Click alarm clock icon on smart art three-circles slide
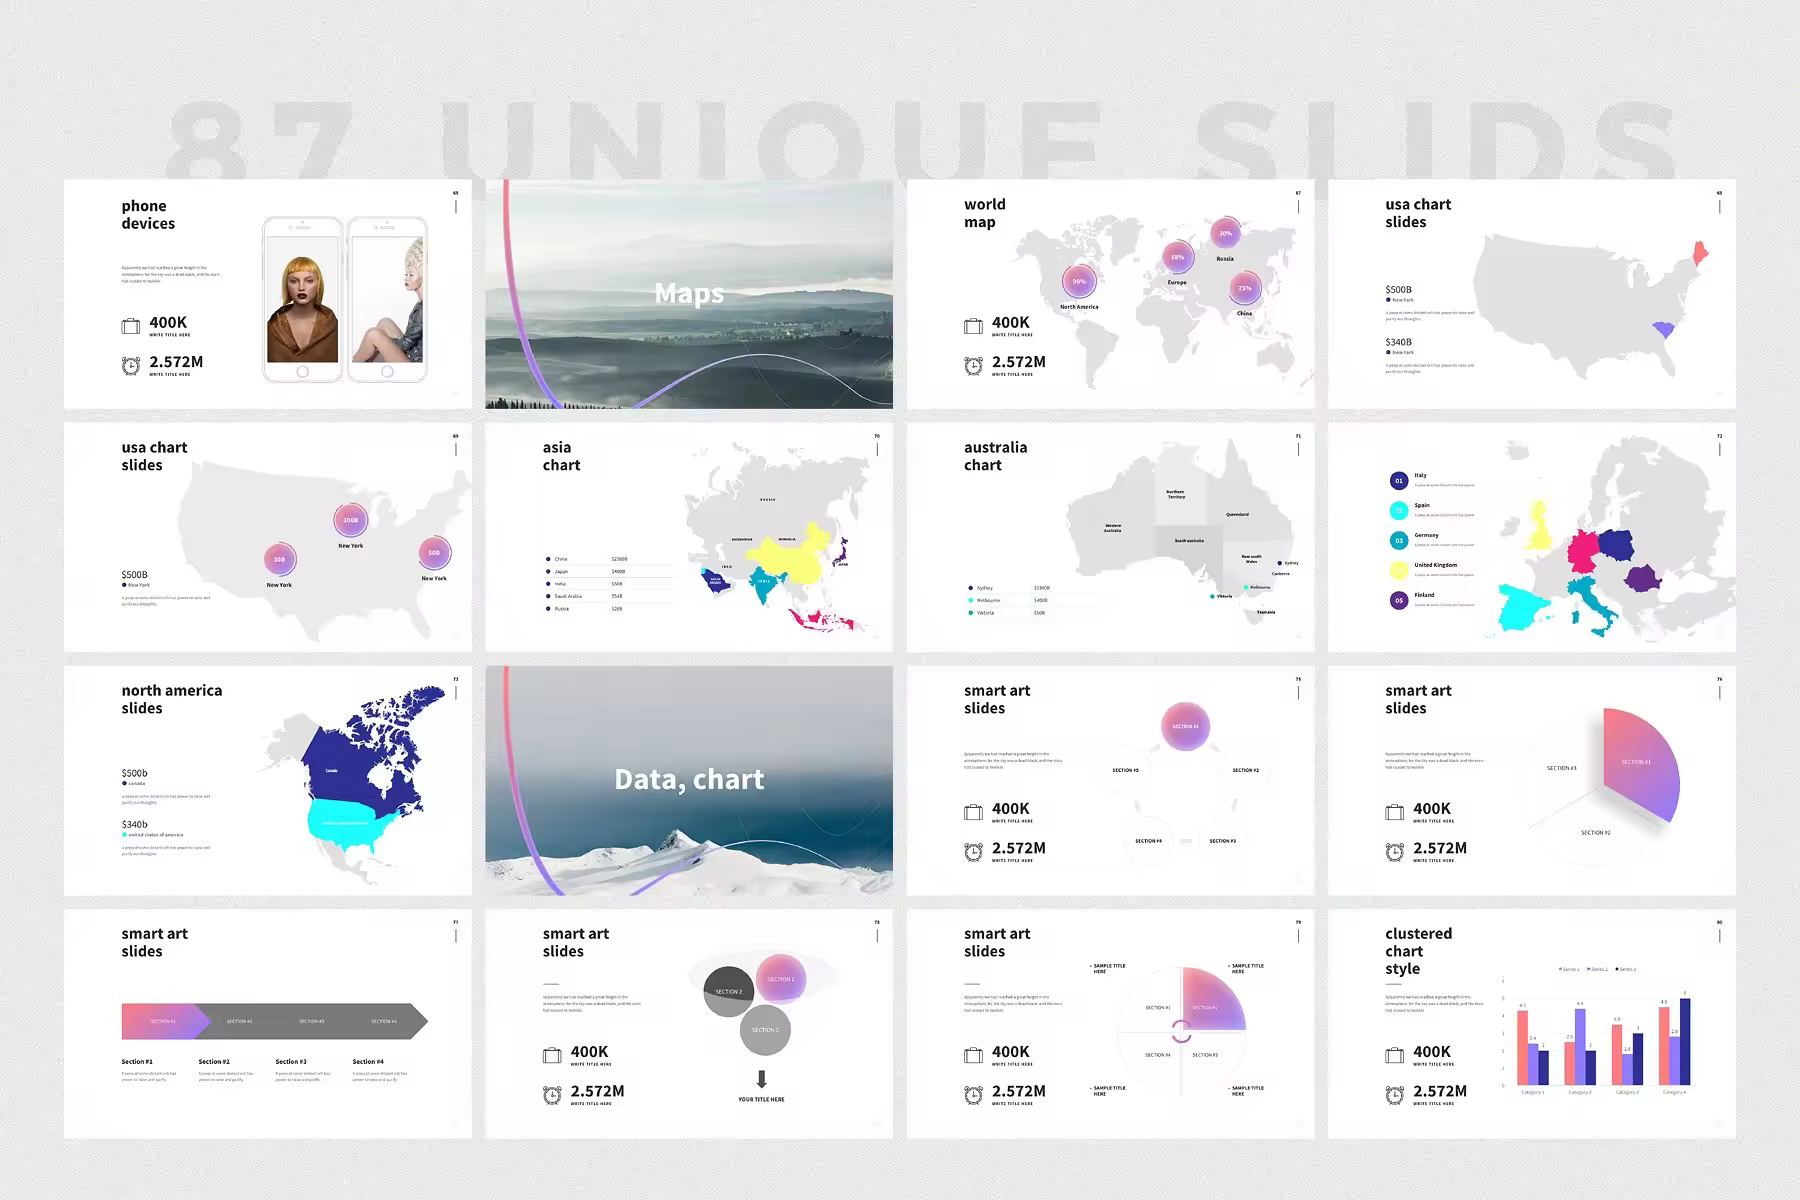 tap(552, 1095)
